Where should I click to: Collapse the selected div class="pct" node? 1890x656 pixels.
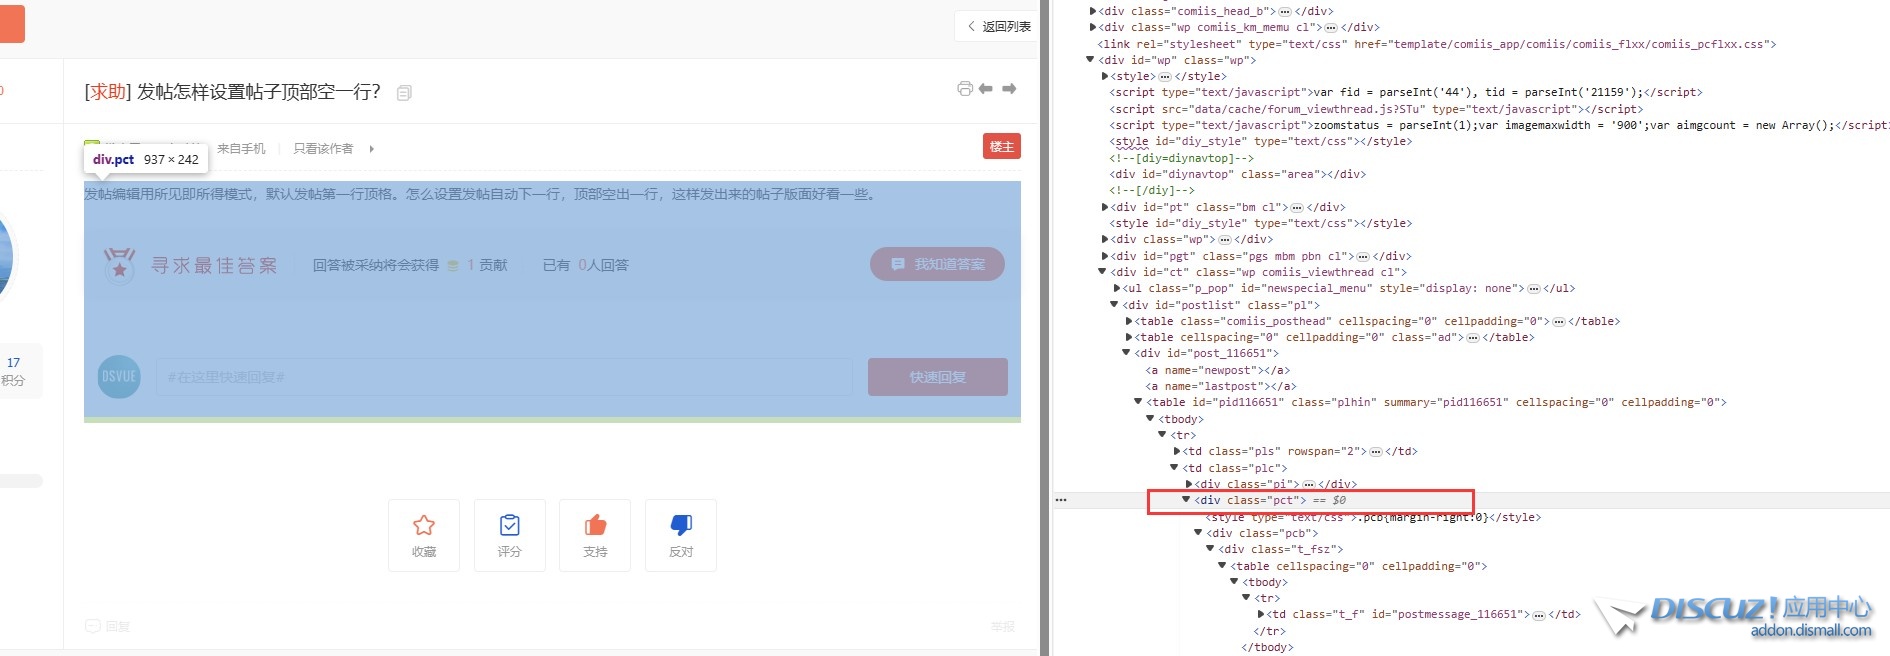point(1186,500)
